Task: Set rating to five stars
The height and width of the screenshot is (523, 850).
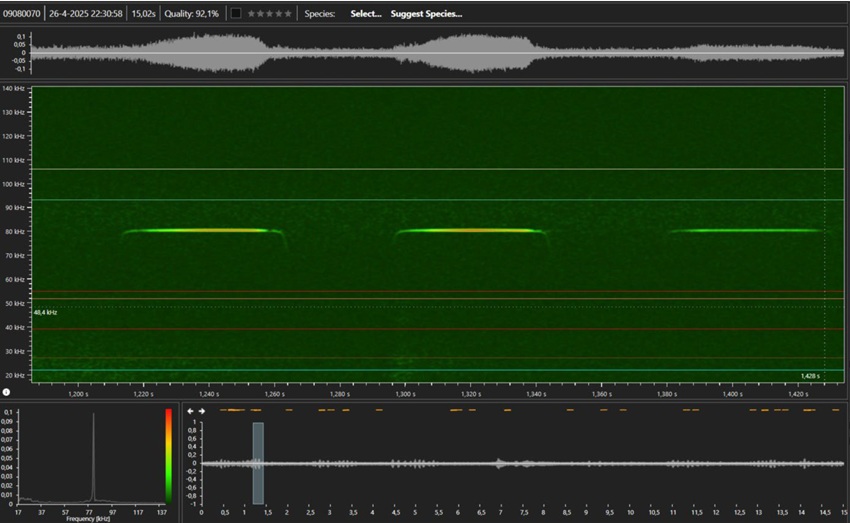Action: pyautogui.click(x=289, y=14)
